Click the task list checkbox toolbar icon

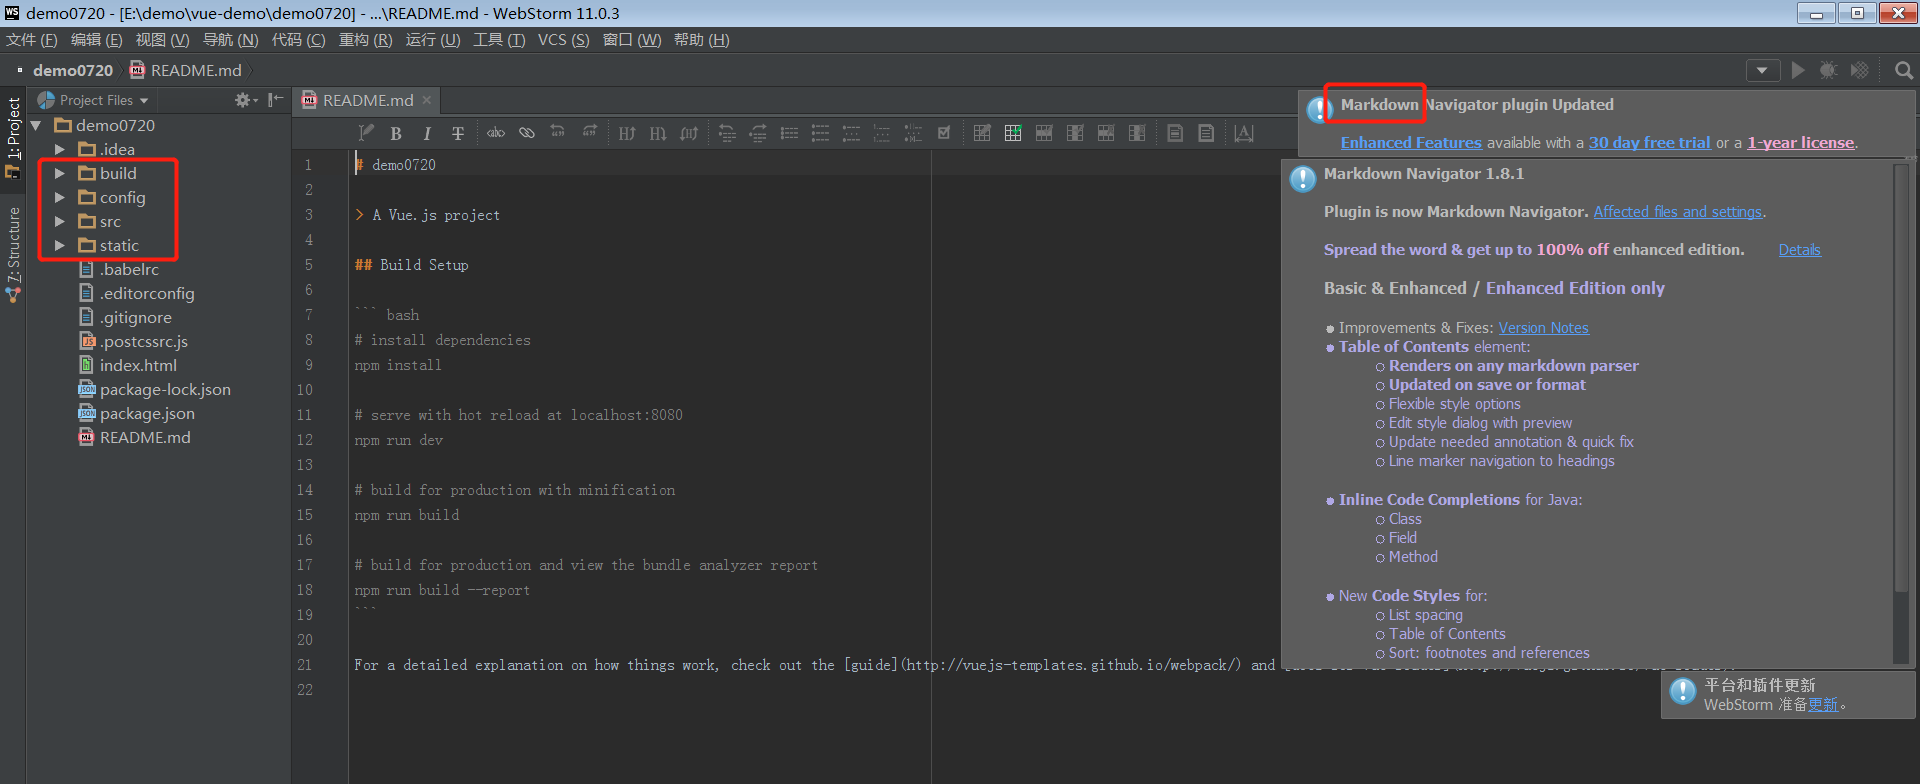pos(944,133)
